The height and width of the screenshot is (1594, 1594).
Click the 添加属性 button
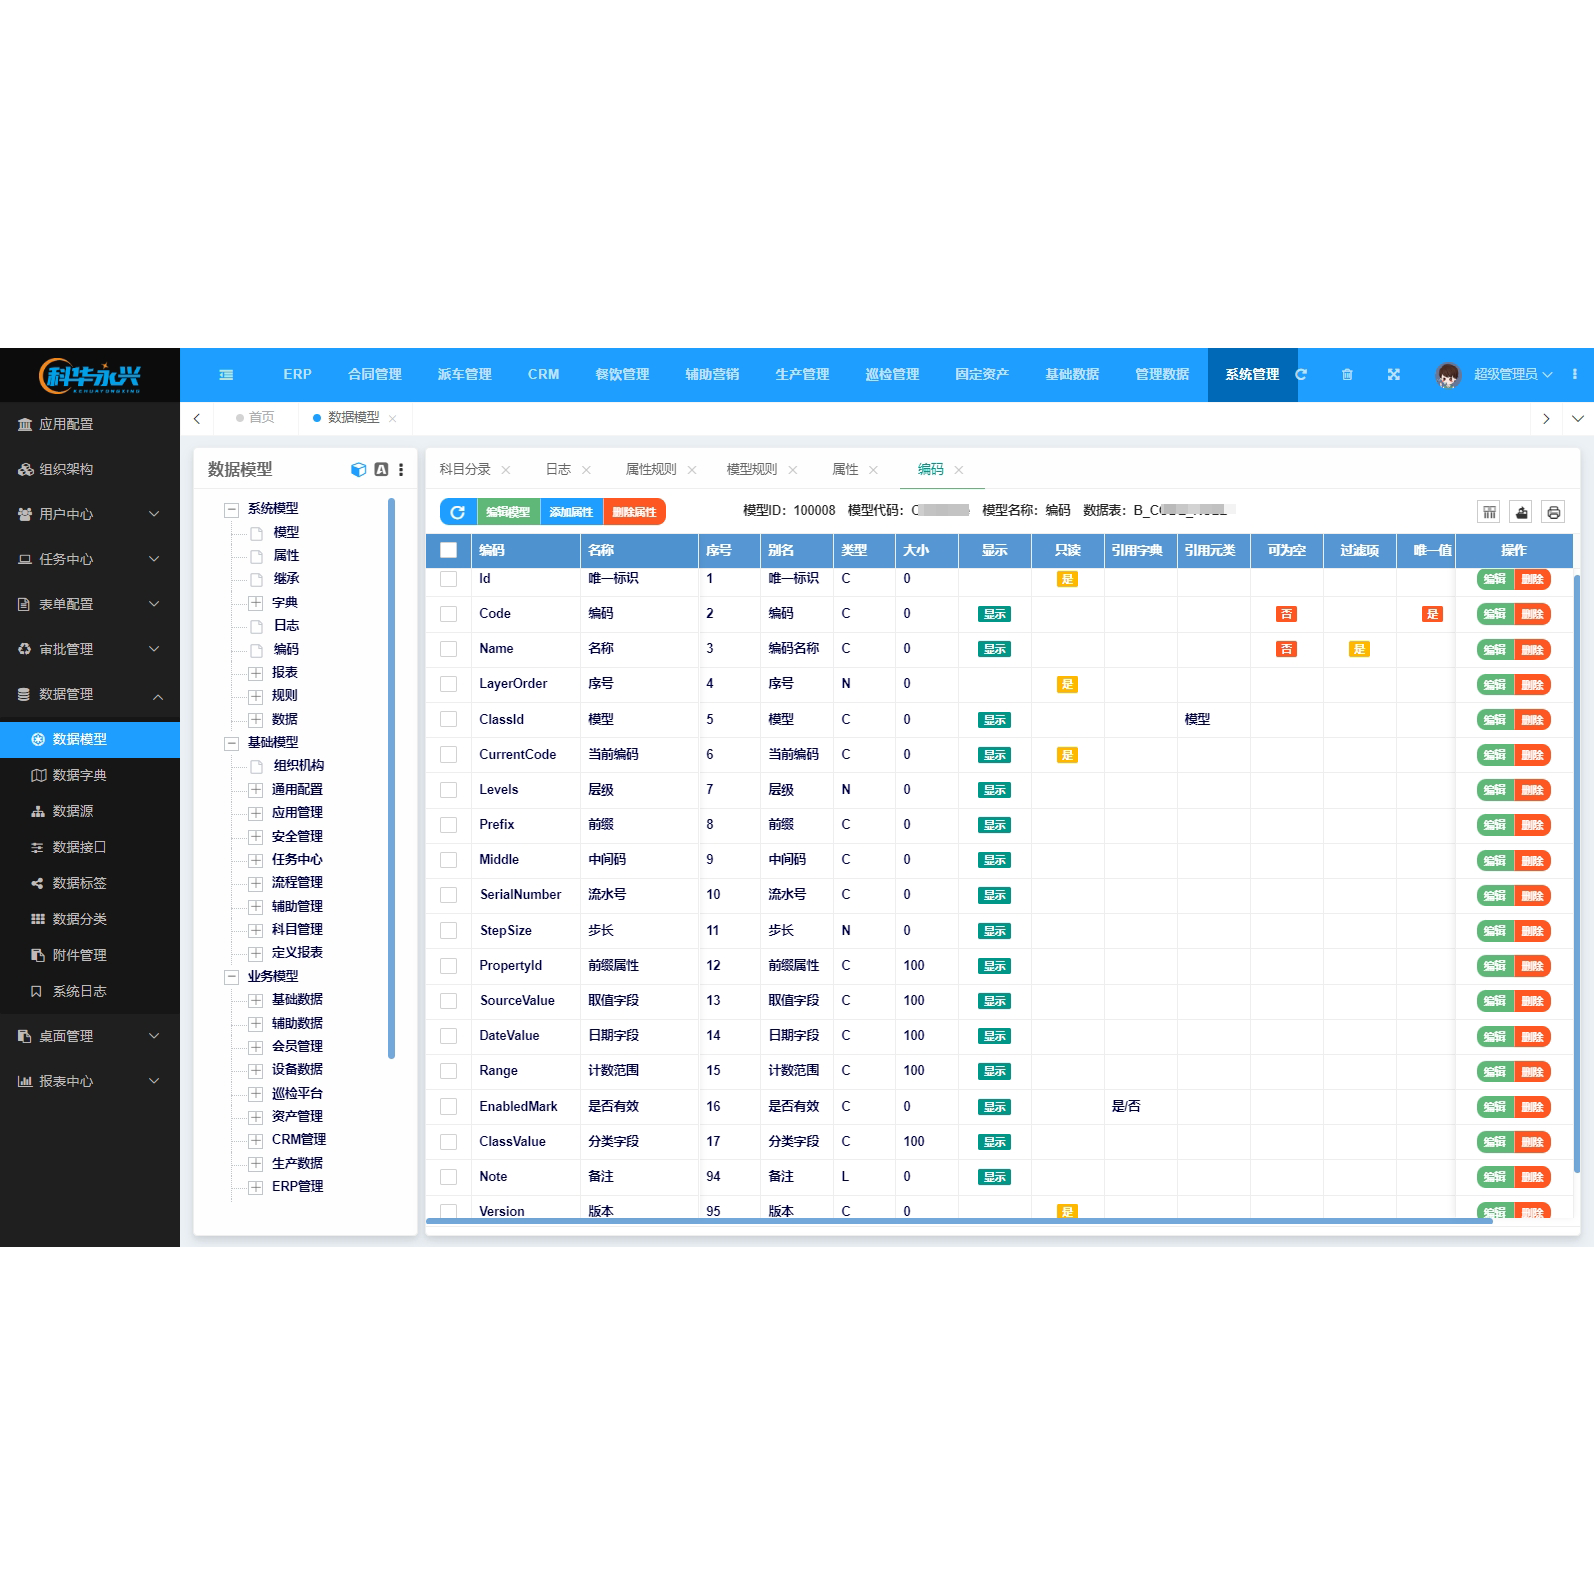571,512
